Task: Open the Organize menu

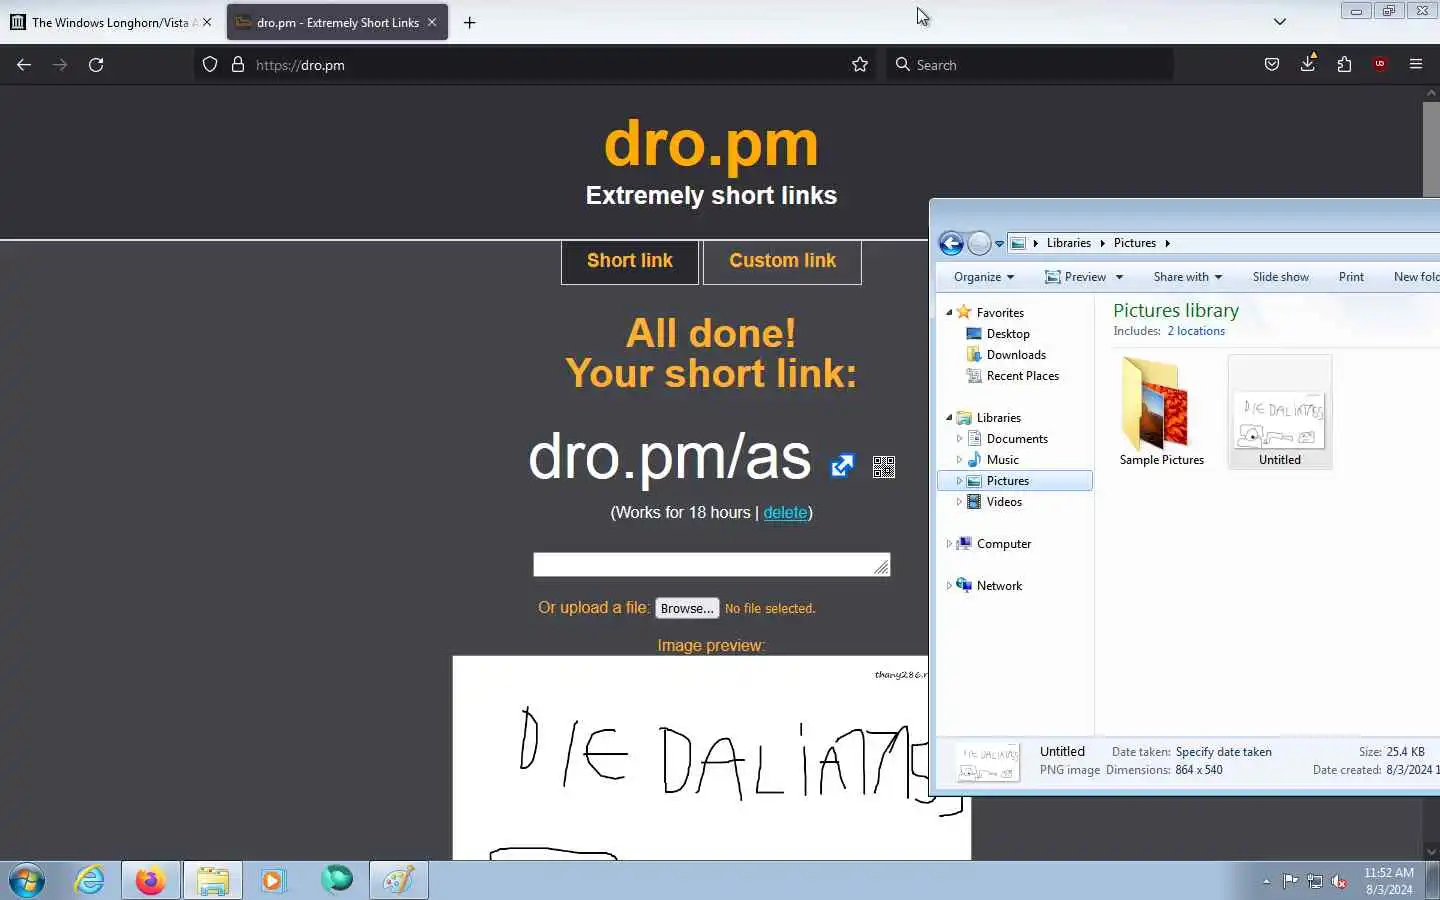Action: pos(984,277)
